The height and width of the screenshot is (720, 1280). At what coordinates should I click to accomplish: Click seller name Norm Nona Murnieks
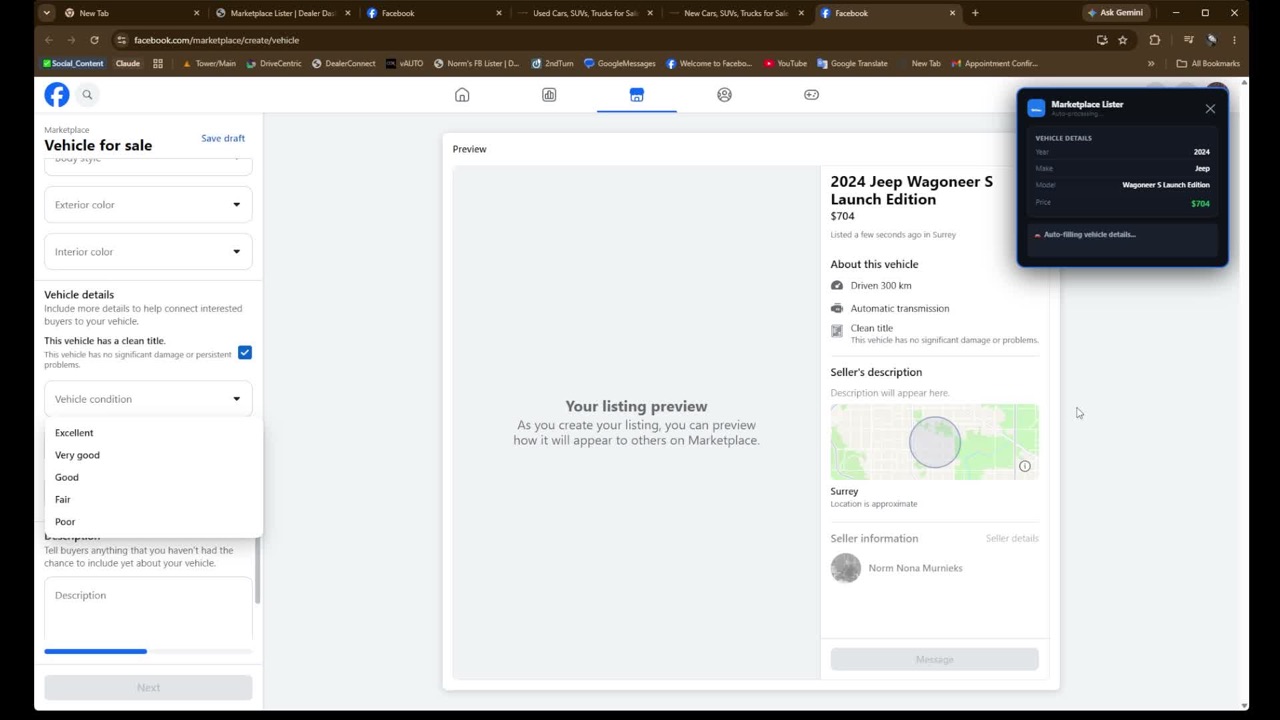[x=915, y=568]
